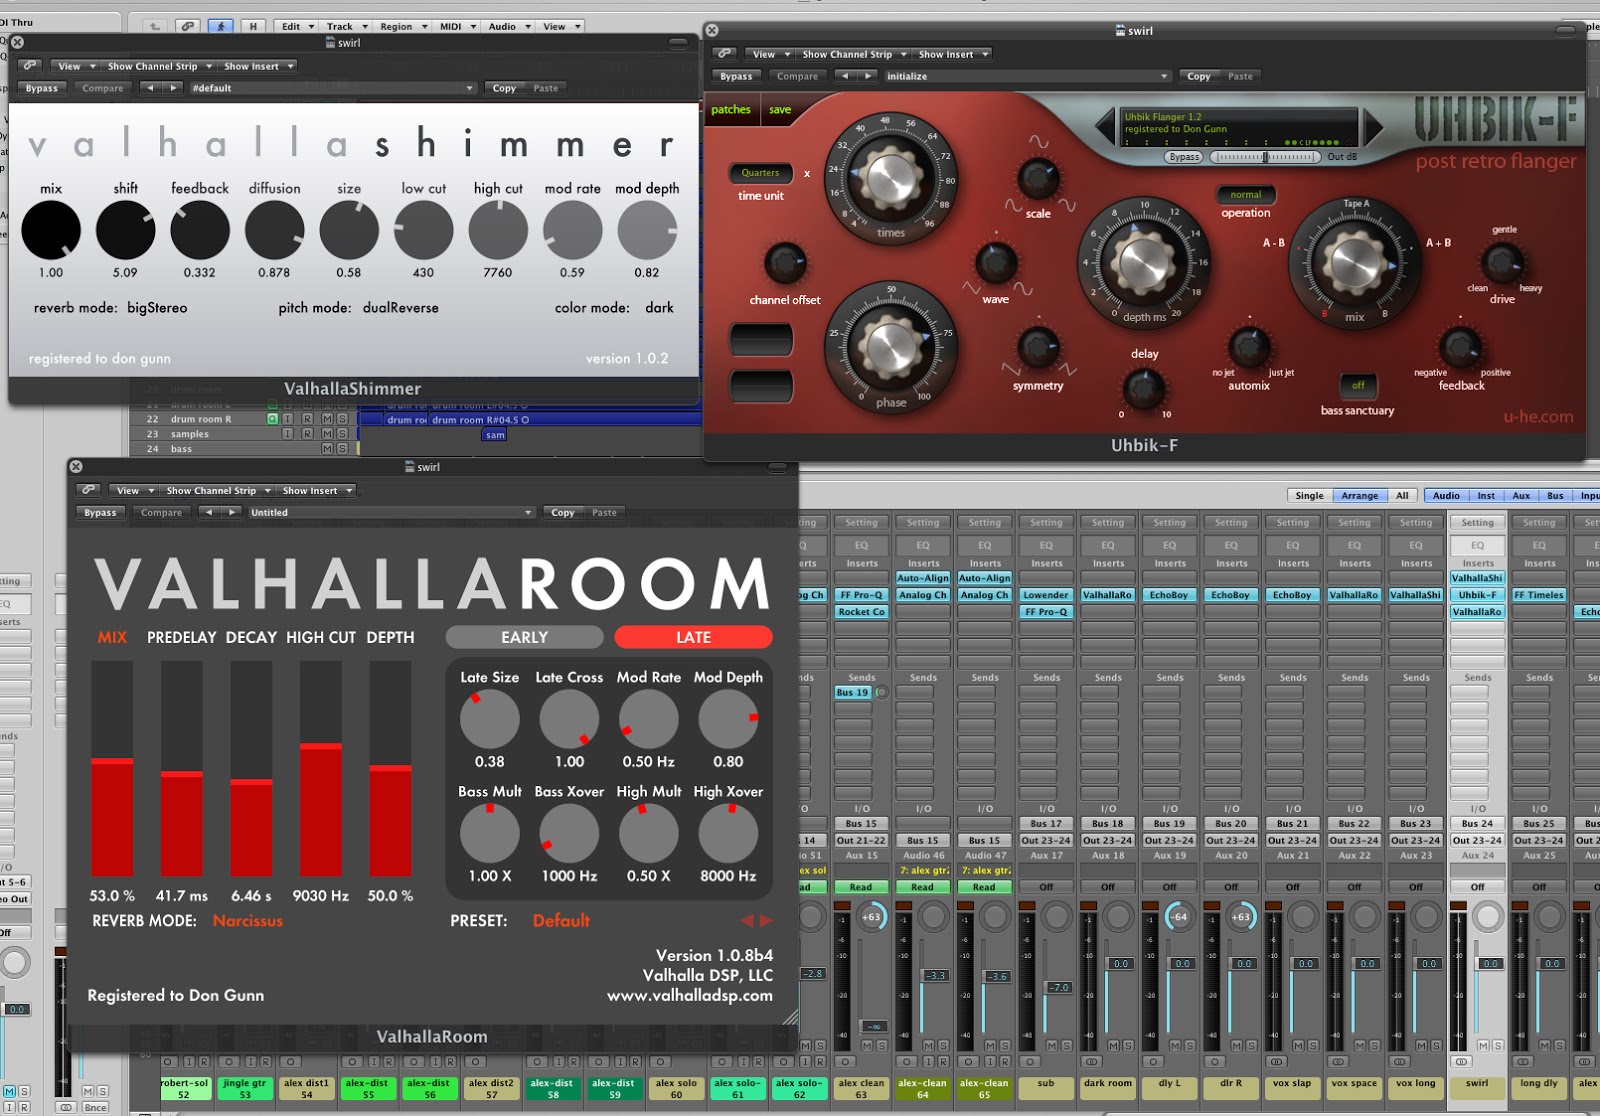Click the Aux filter button in mixer
Screen dimensions: 1600x1116
tap(1520, 495)
